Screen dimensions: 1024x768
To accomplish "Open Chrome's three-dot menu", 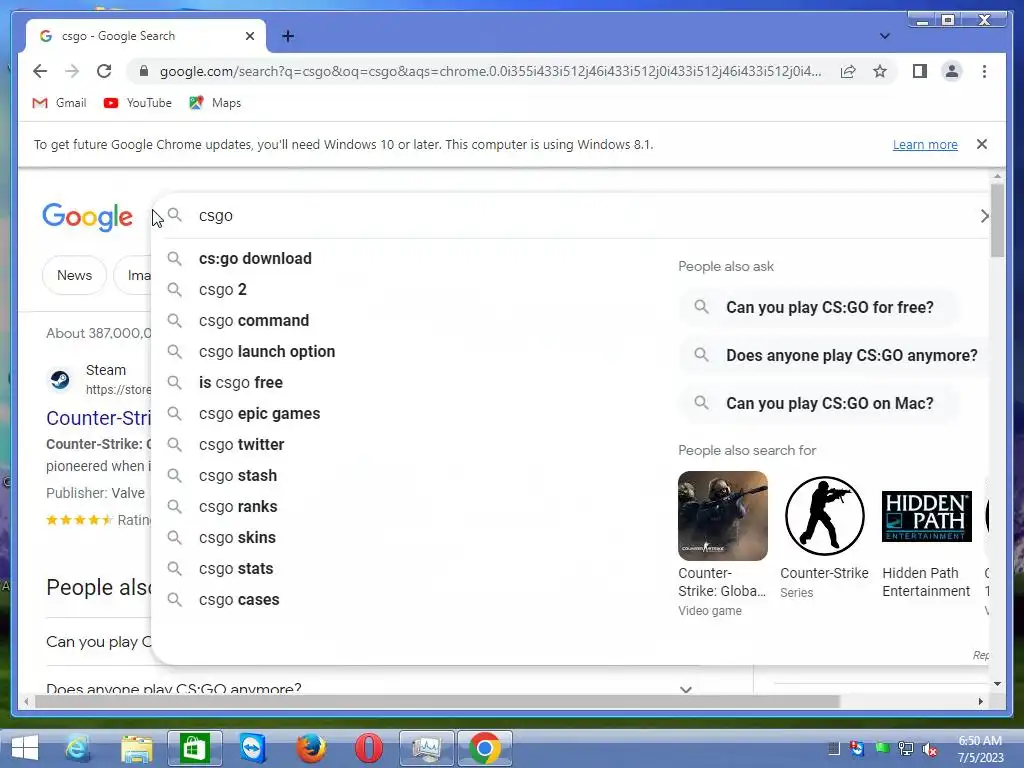I will [x=984, y=71].
